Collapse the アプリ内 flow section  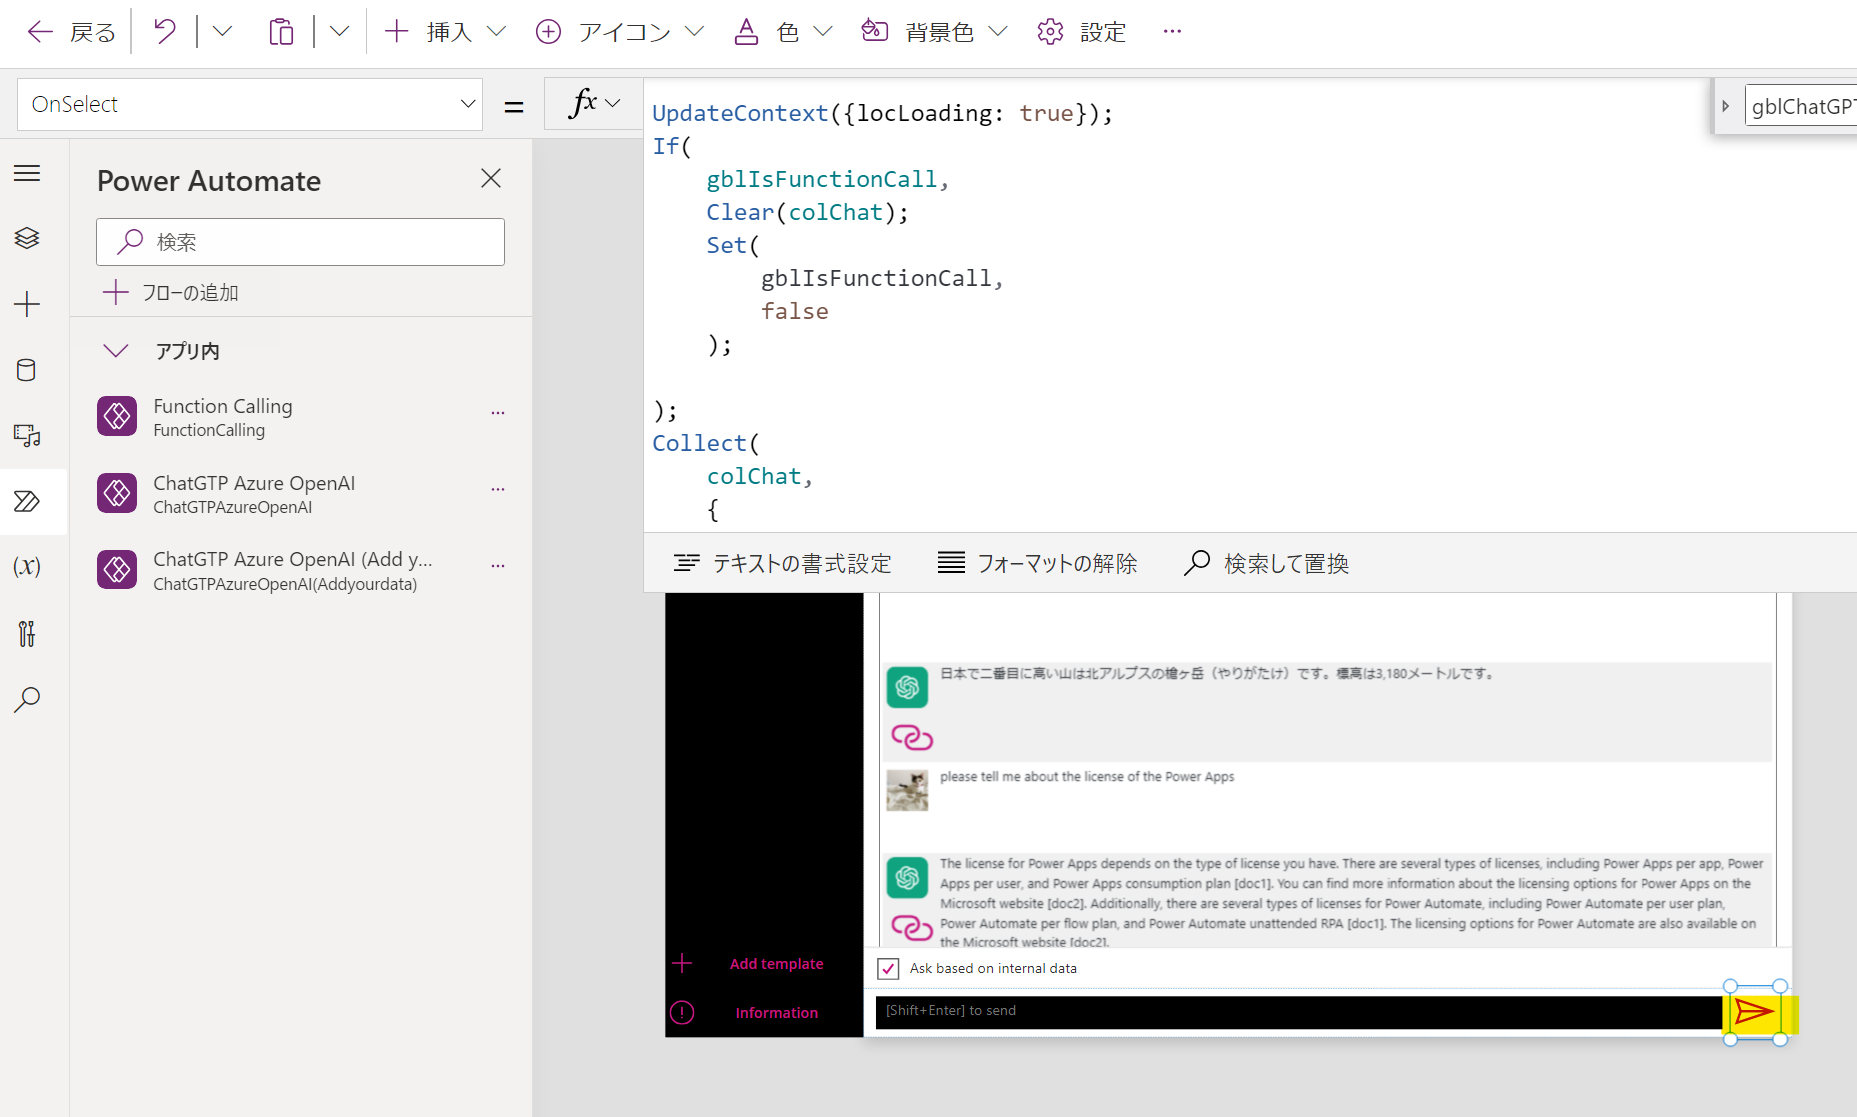click(115, 350)
